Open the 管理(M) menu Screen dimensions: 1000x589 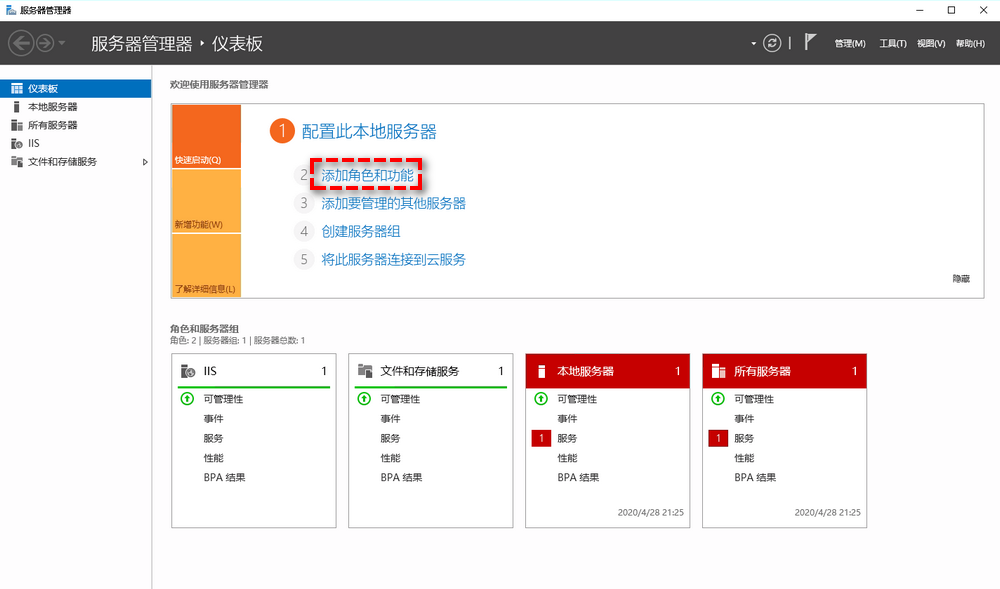849,43
